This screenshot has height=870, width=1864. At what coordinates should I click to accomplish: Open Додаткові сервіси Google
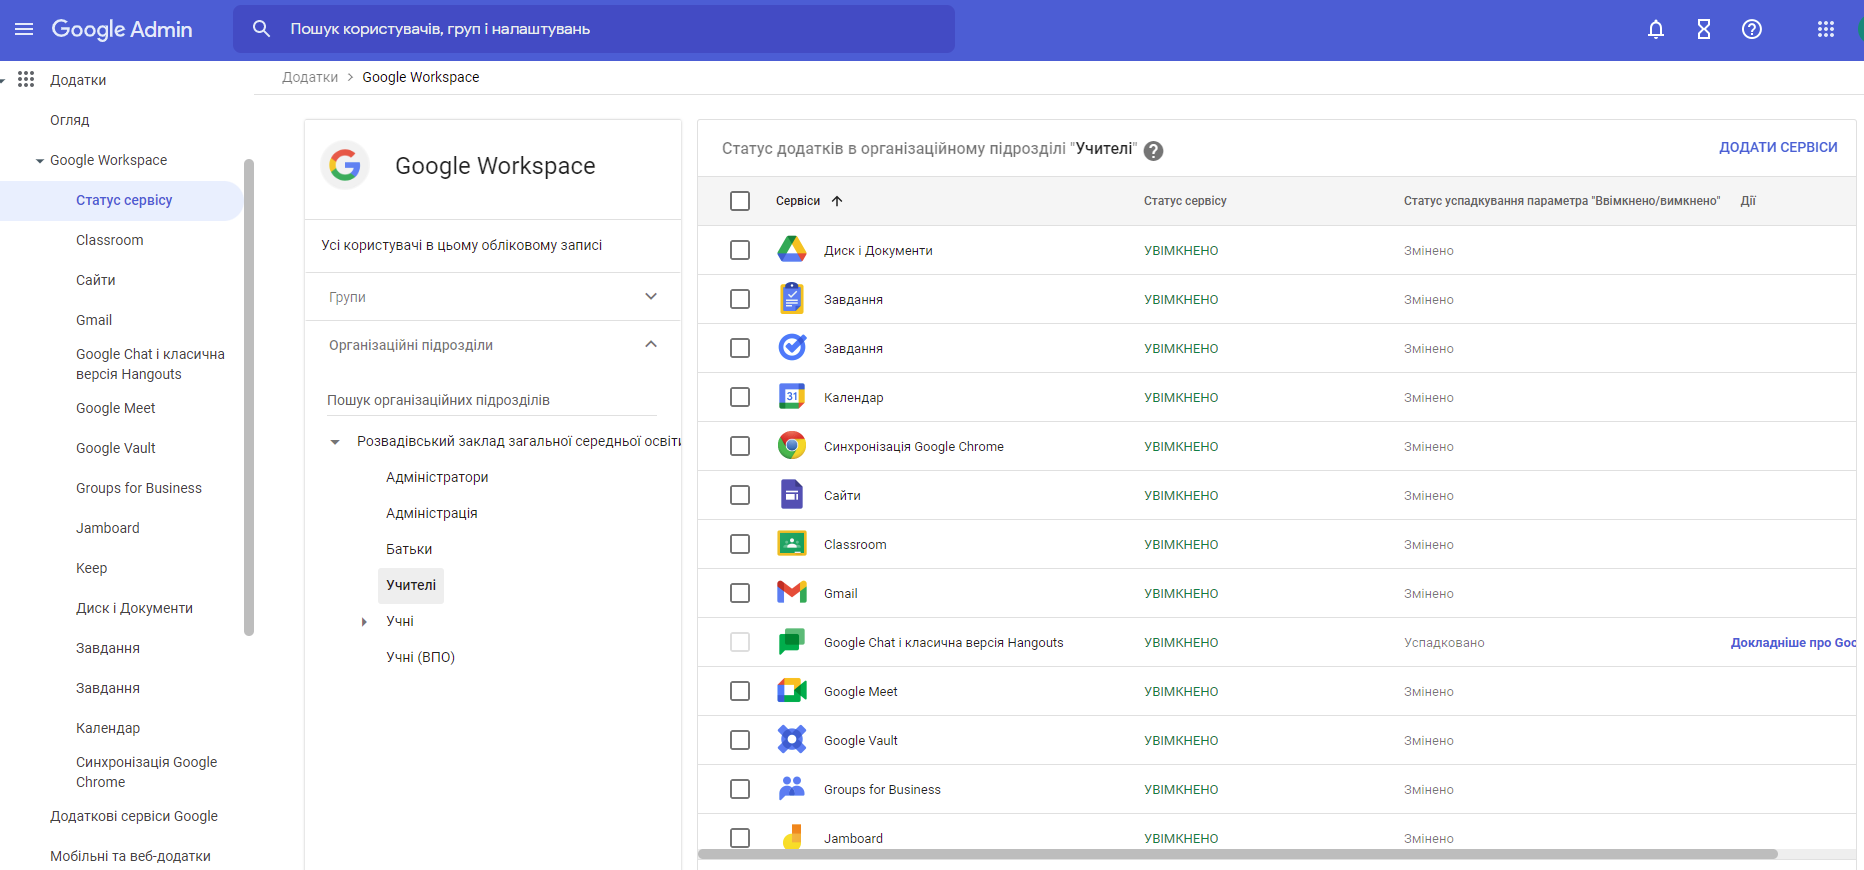134,816
